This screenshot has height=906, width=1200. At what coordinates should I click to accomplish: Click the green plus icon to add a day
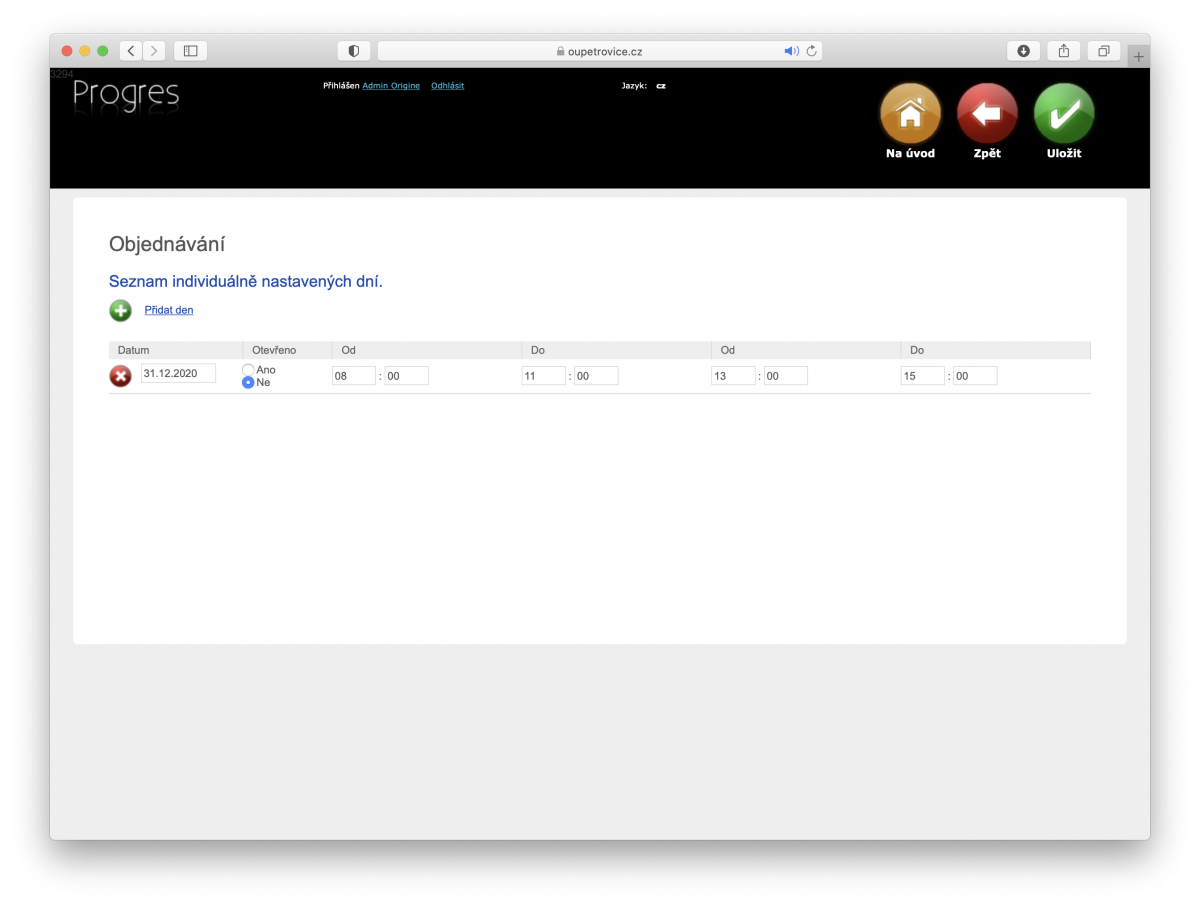(x=120, y=310)
